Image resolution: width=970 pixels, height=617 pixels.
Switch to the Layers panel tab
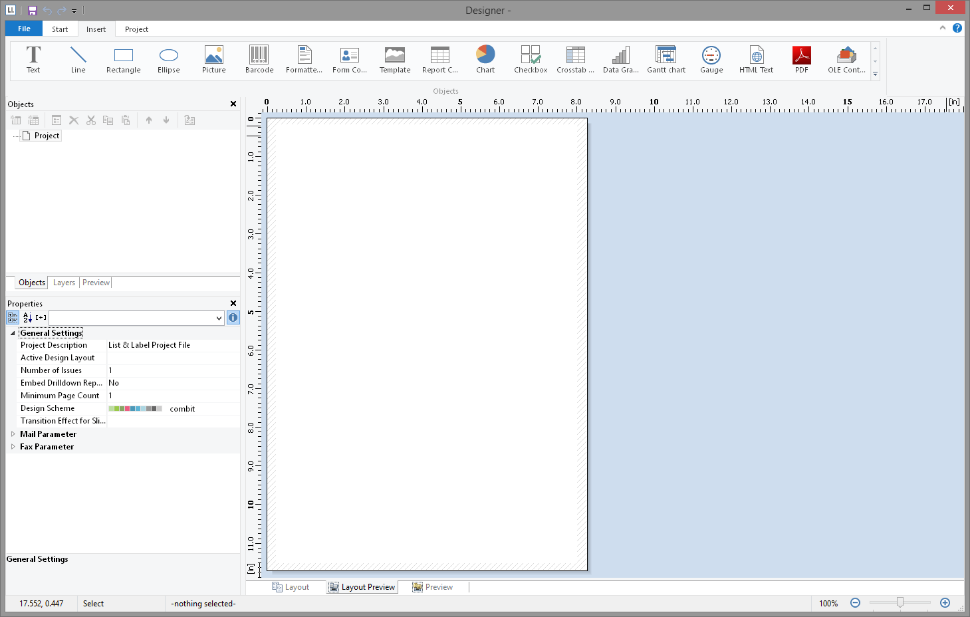click(x=64, y=283)
